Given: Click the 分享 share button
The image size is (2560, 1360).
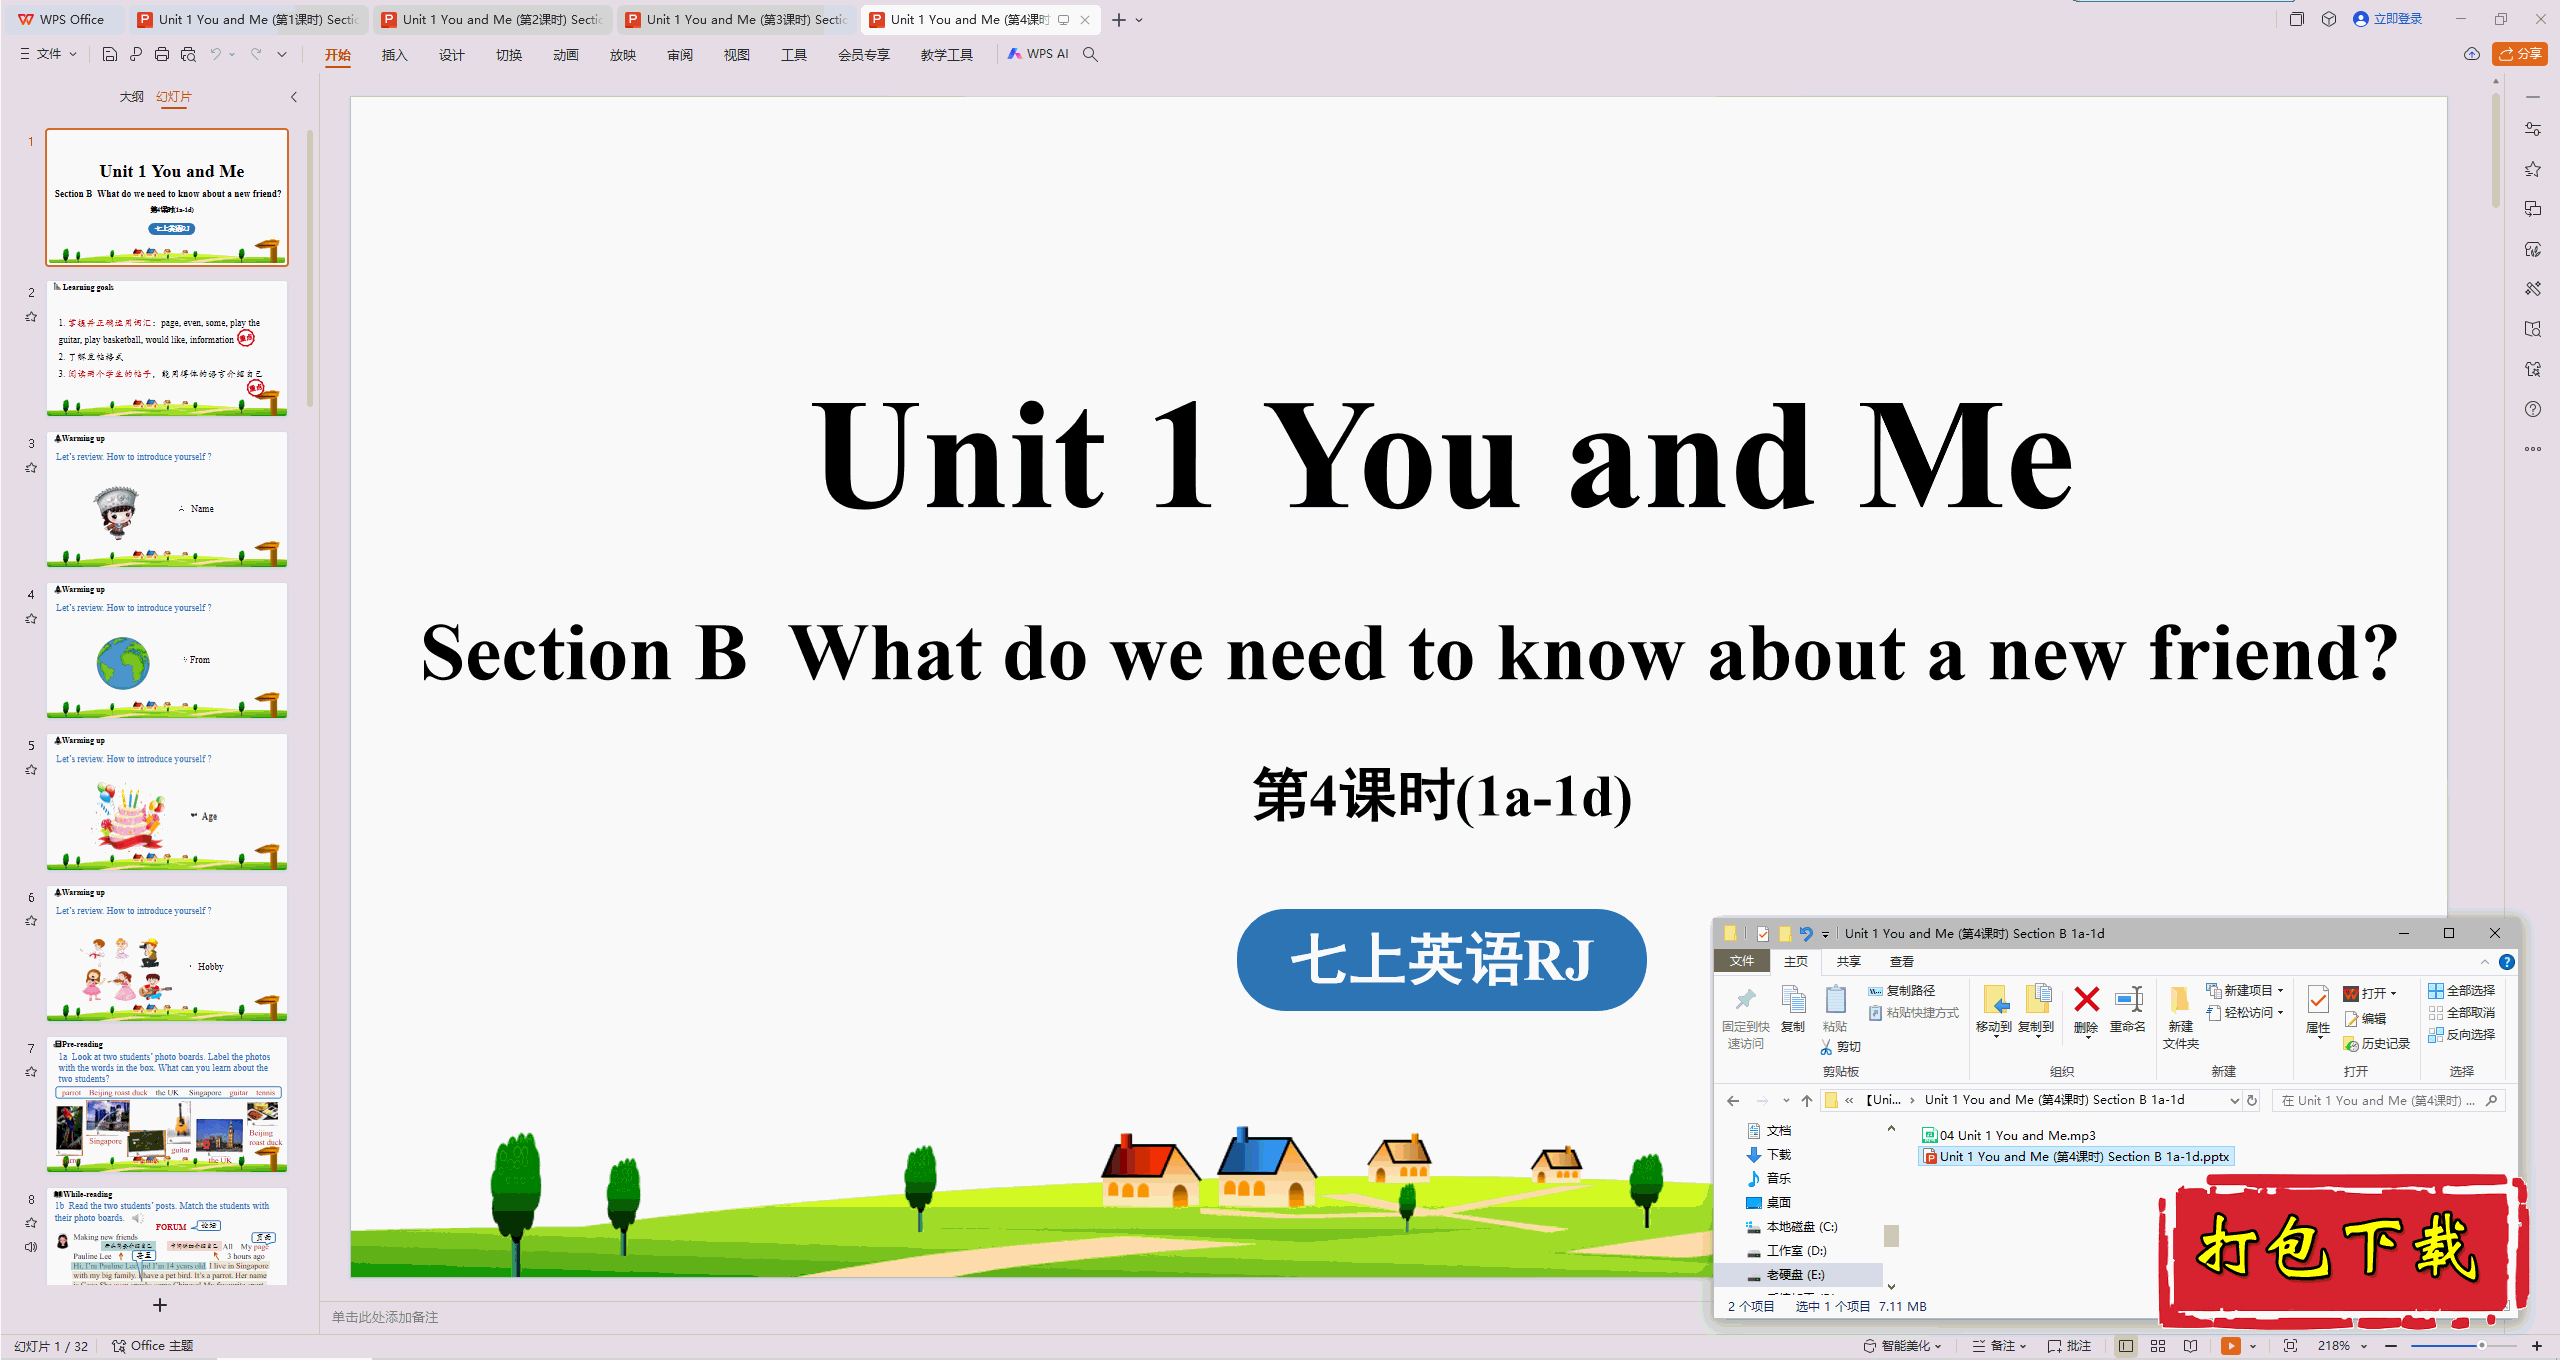Looking at the screenshot, I should tap(2520, 54).
